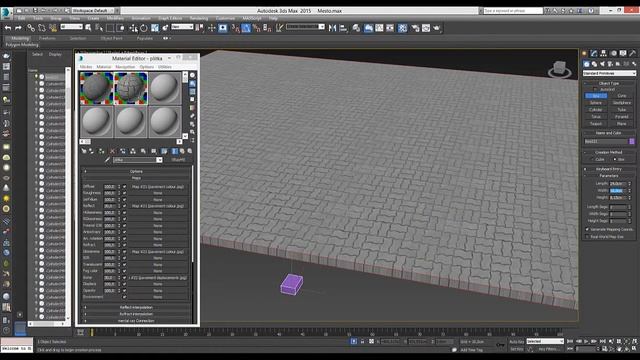Open the Help menu
This screenshot has height=360, width=640.
(273, 18)
